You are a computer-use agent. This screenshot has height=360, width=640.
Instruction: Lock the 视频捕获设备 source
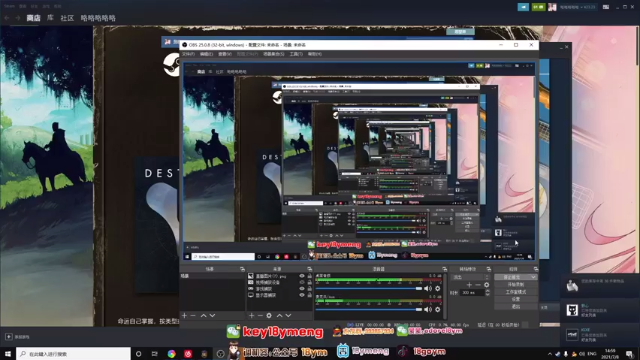coord(309,282)
